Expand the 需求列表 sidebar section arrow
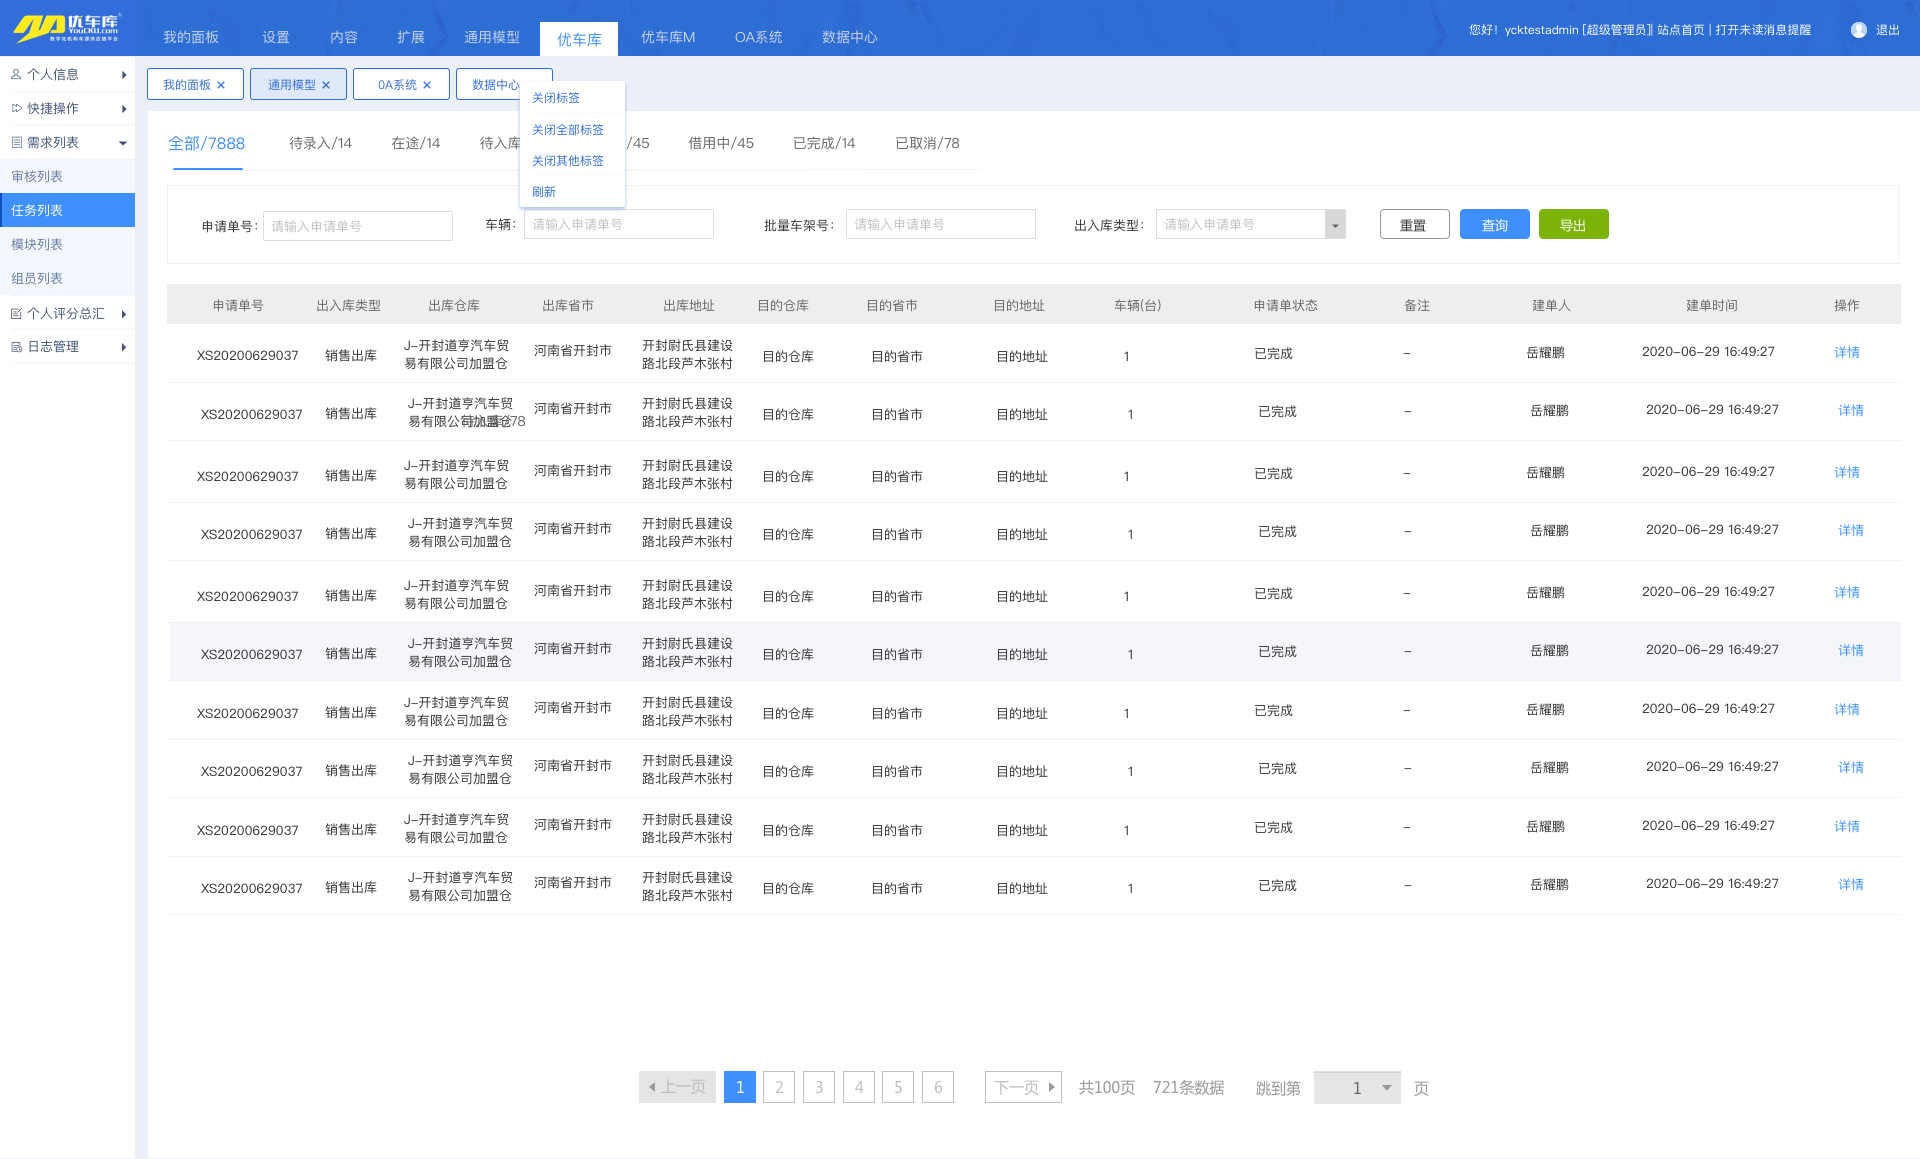The width and height of the screenshot is (1920, 1159). pyautogui.click(x=123, y=143)
